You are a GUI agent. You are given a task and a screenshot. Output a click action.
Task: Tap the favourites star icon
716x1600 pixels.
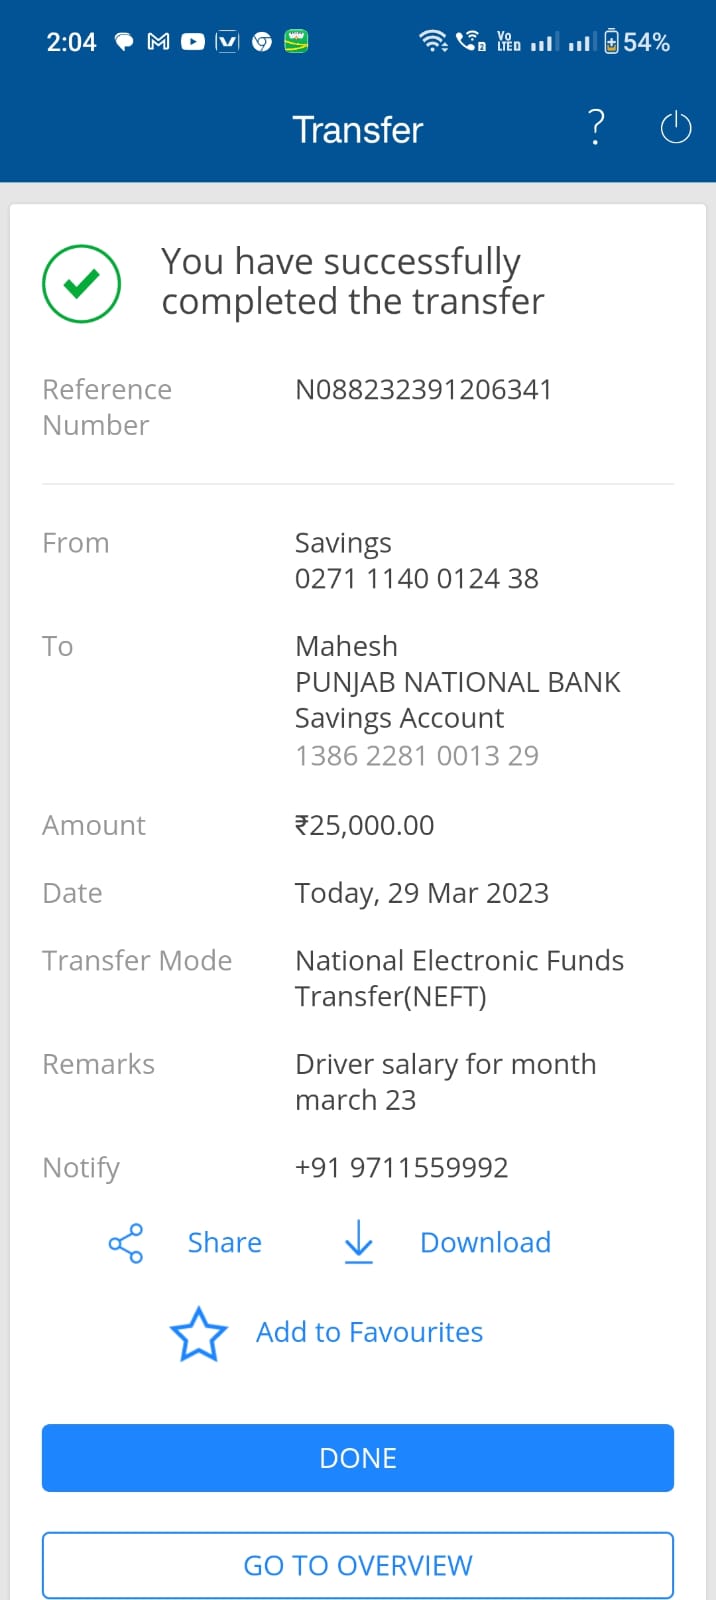pos(198,1334)
